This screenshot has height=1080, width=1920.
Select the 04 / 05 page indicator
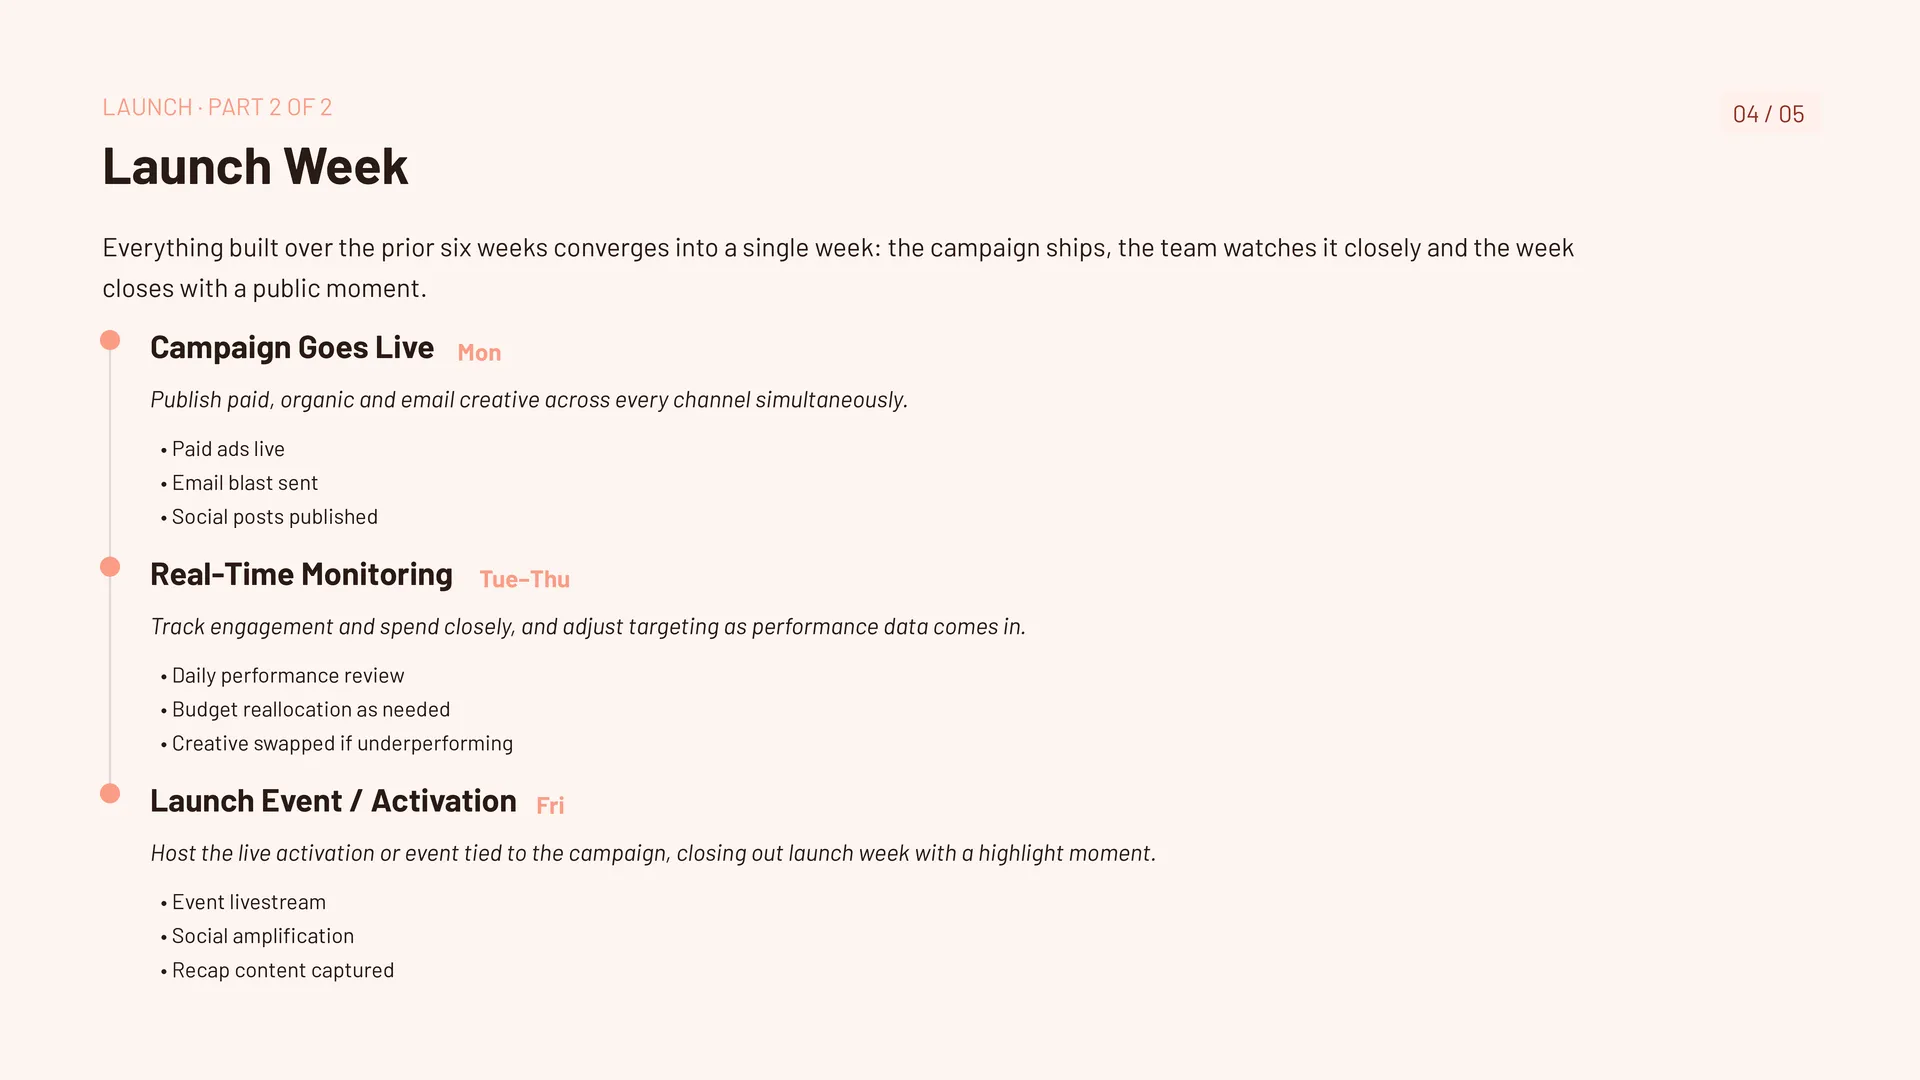pos(1768,114)
